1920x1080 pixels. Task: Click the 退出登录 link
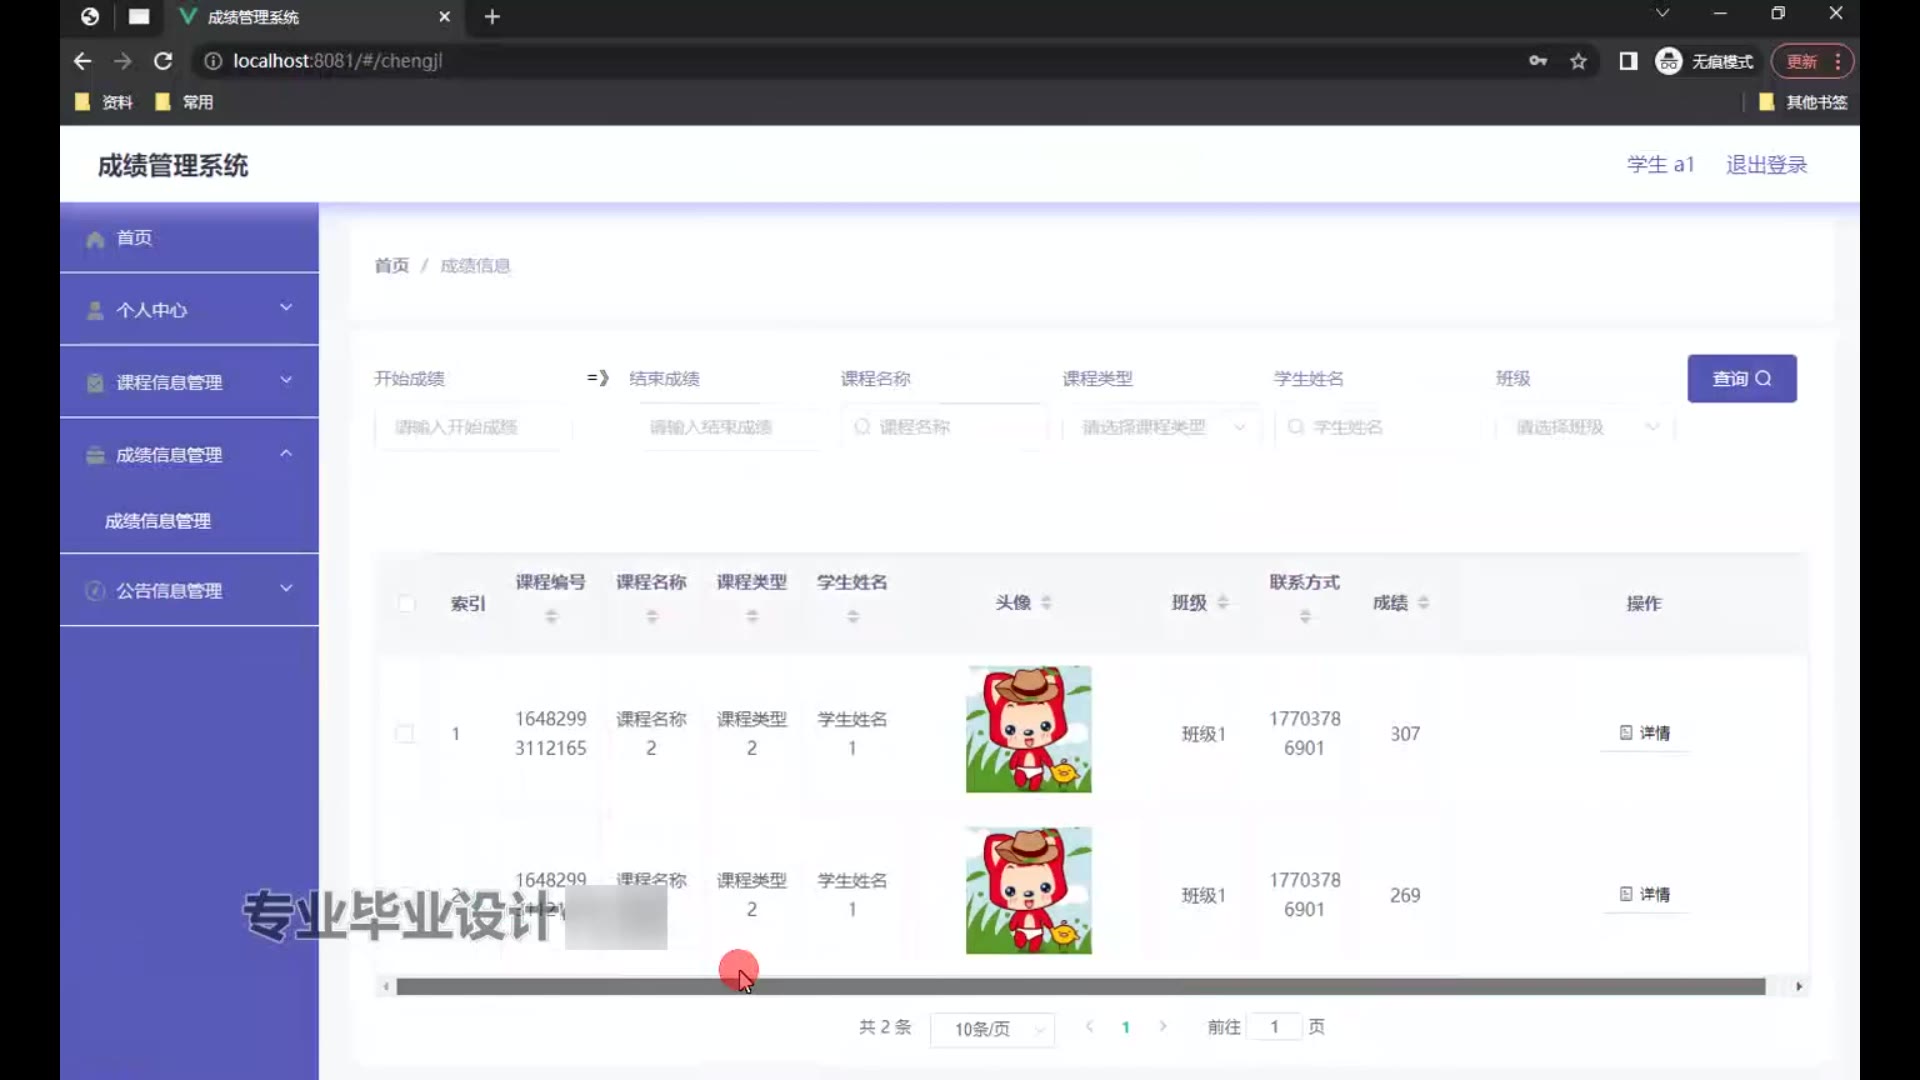click(x=1766, y=165)
